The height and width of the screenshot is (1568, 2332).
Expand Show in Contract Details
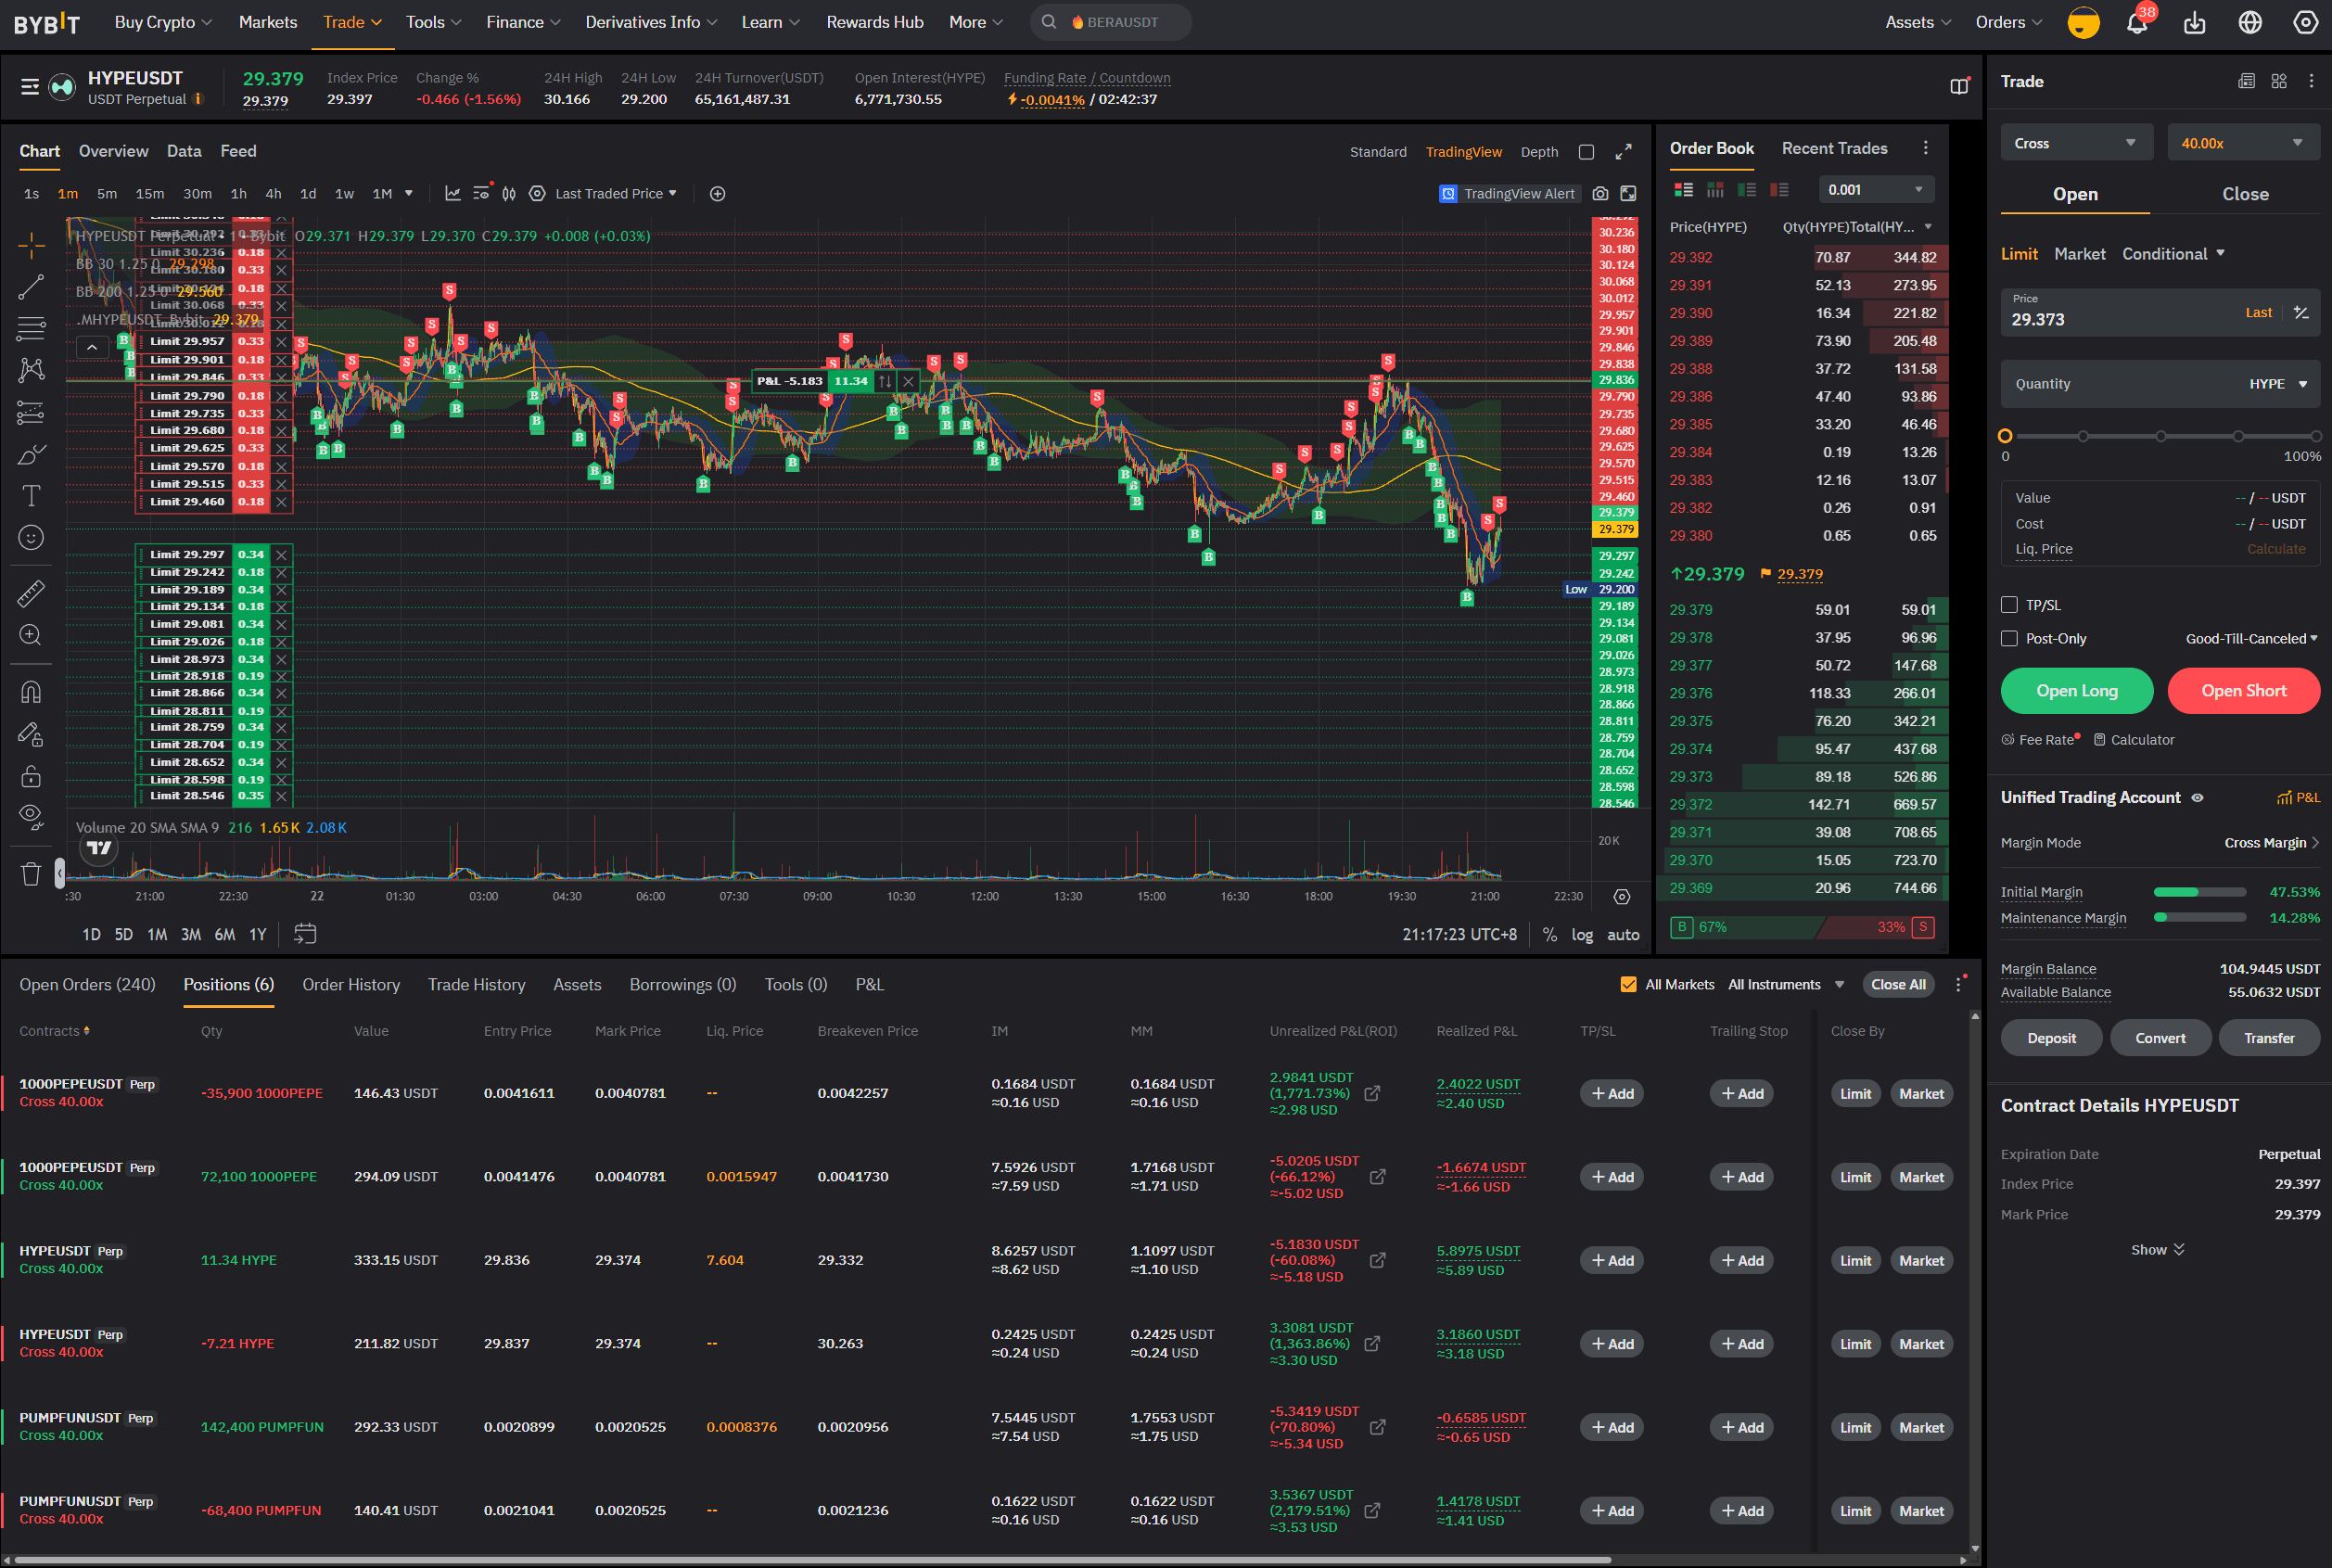pyautogui.click(x=2157, y=1249)
